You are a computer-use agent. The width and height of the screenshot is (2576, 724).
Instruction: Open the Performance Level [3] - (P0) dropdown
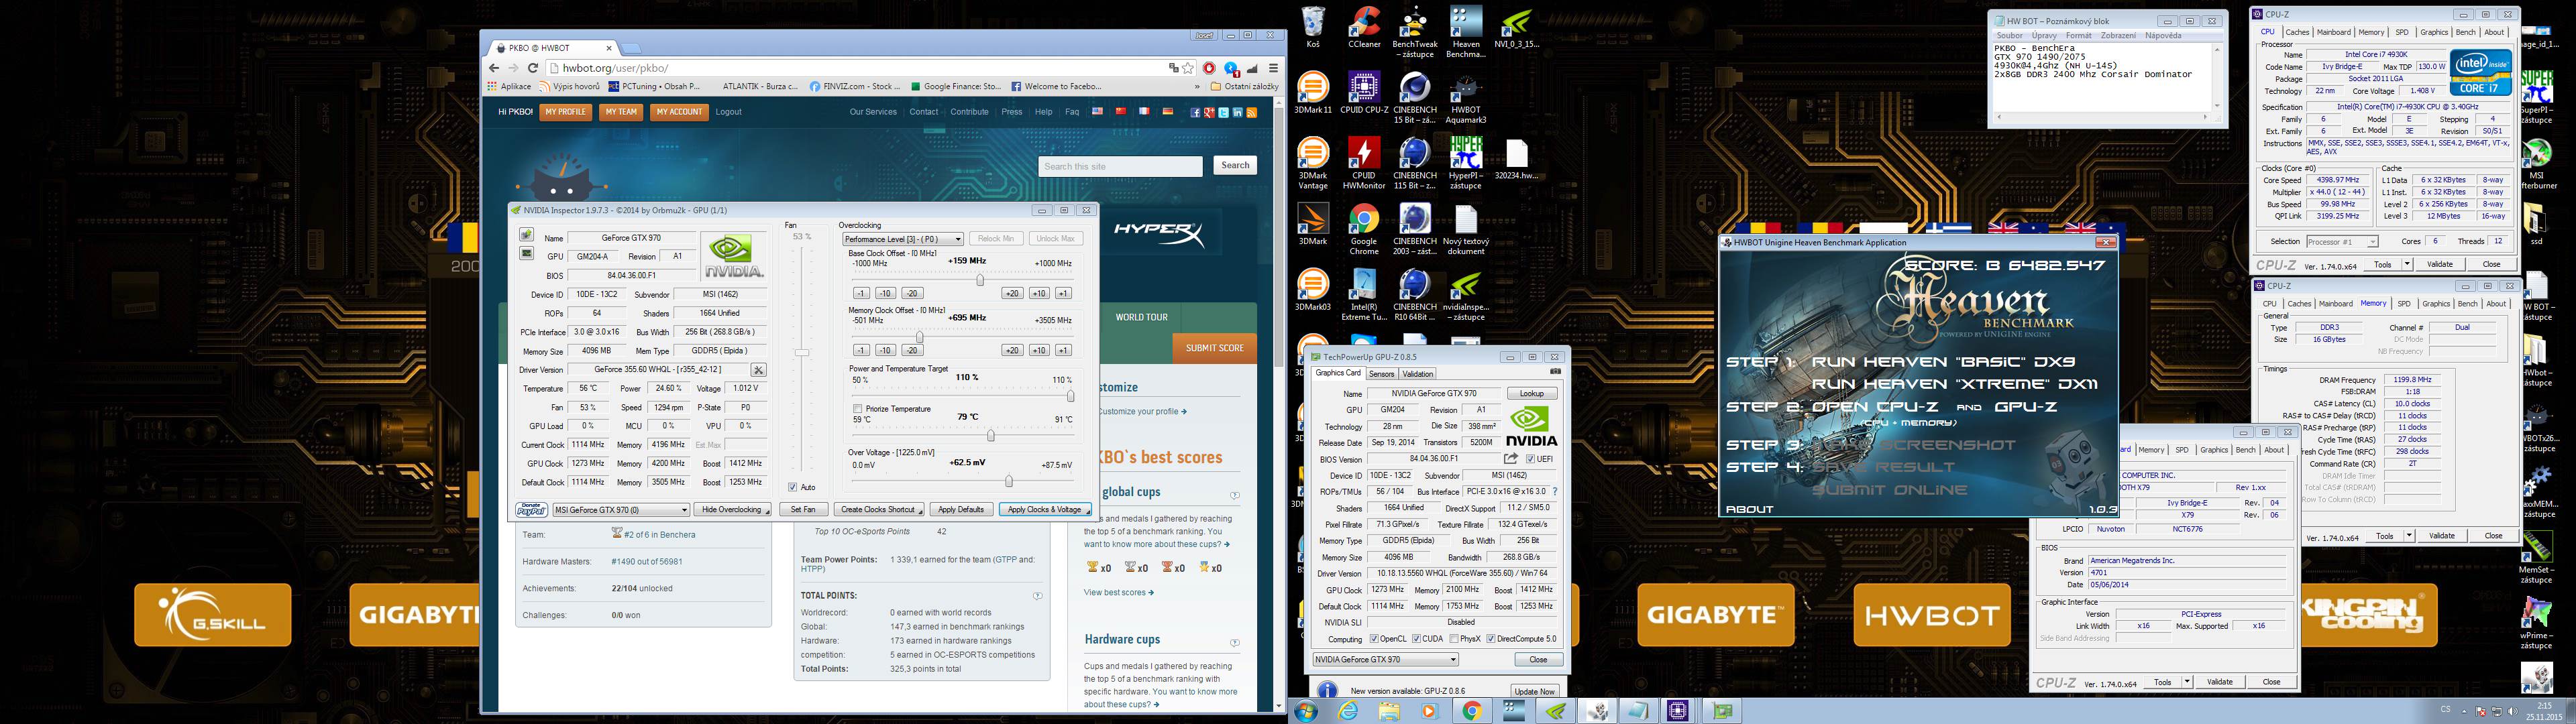pyautogui.click(x=903, y=239)
